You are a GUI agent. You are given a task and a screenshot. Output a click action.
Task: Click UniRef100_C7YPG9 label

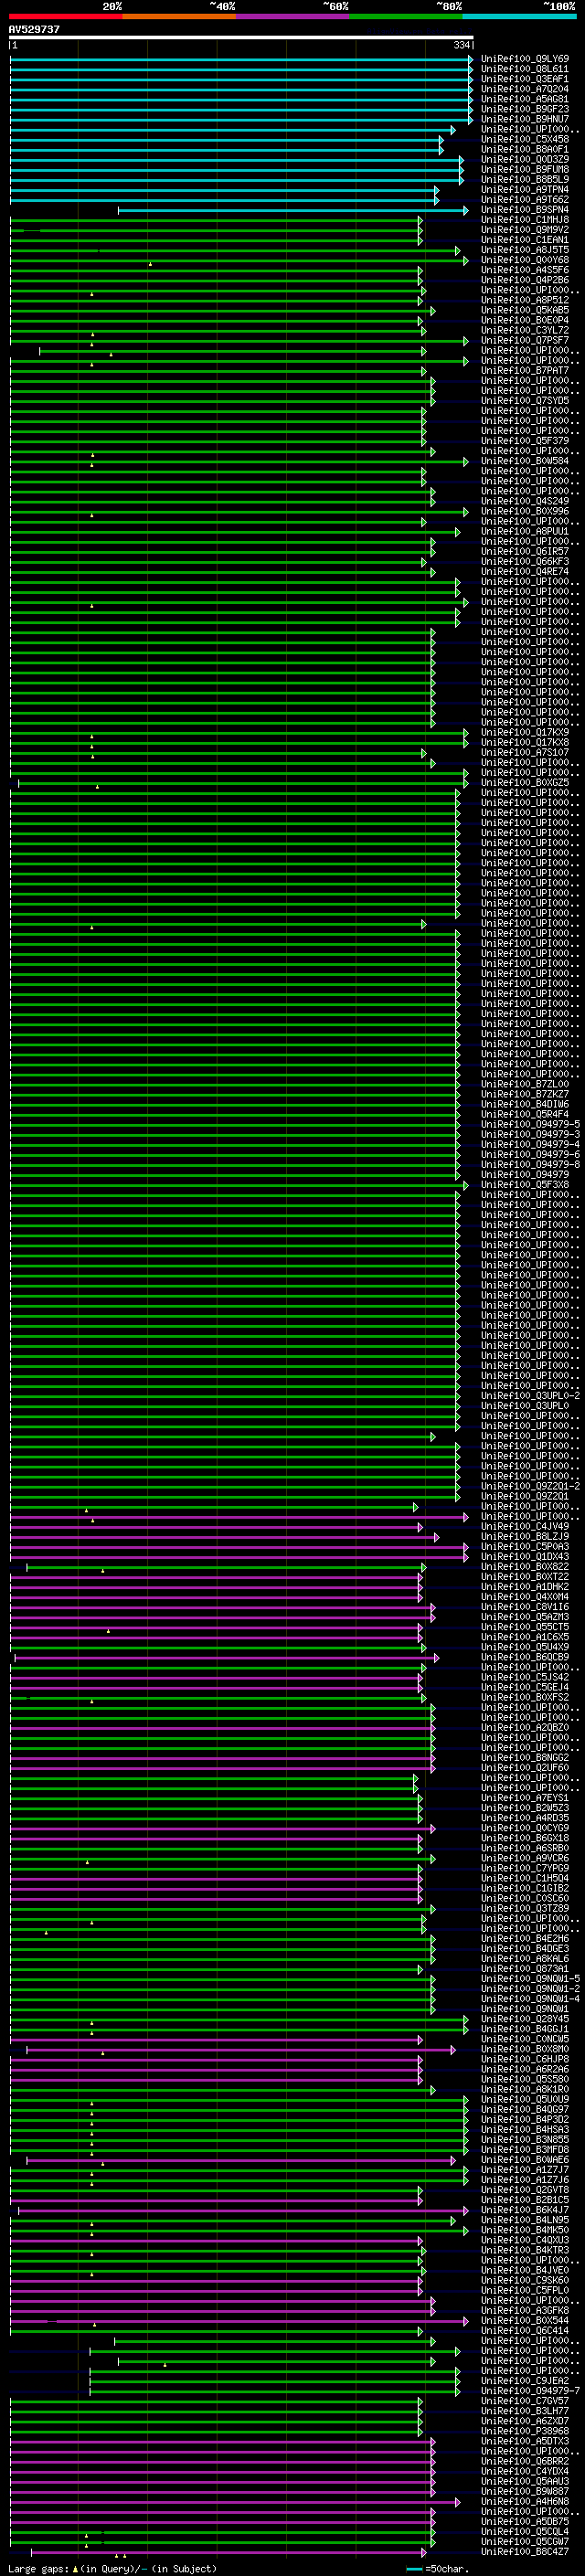tap(525, 1868)
